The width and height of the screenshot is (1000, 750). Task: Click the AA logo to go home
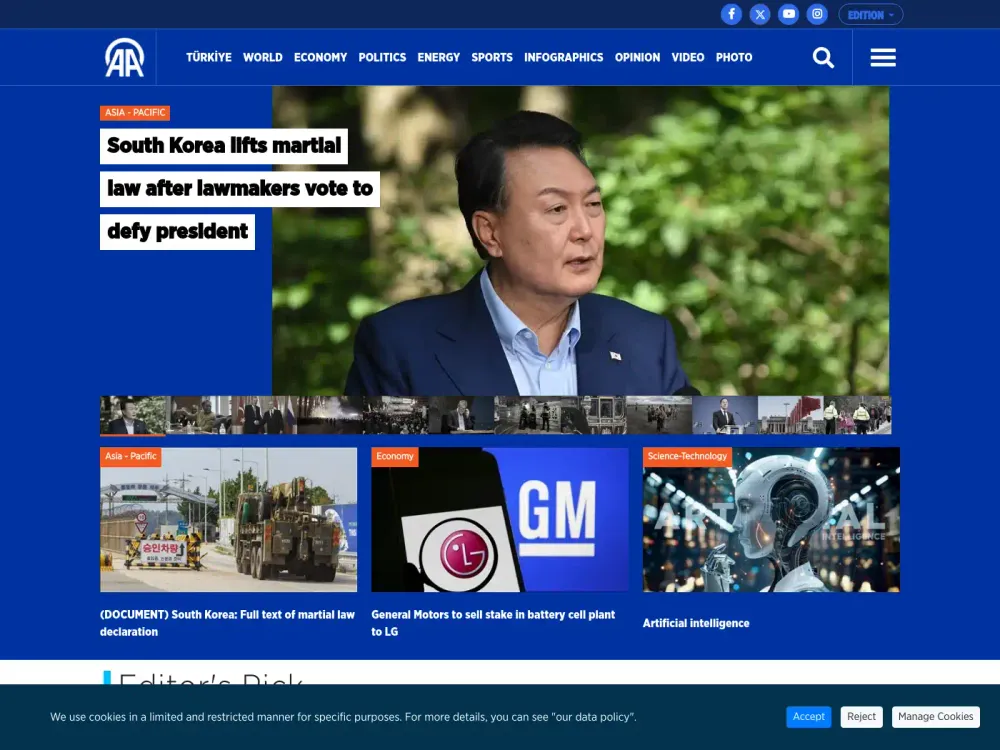click(x=125, y=58)
